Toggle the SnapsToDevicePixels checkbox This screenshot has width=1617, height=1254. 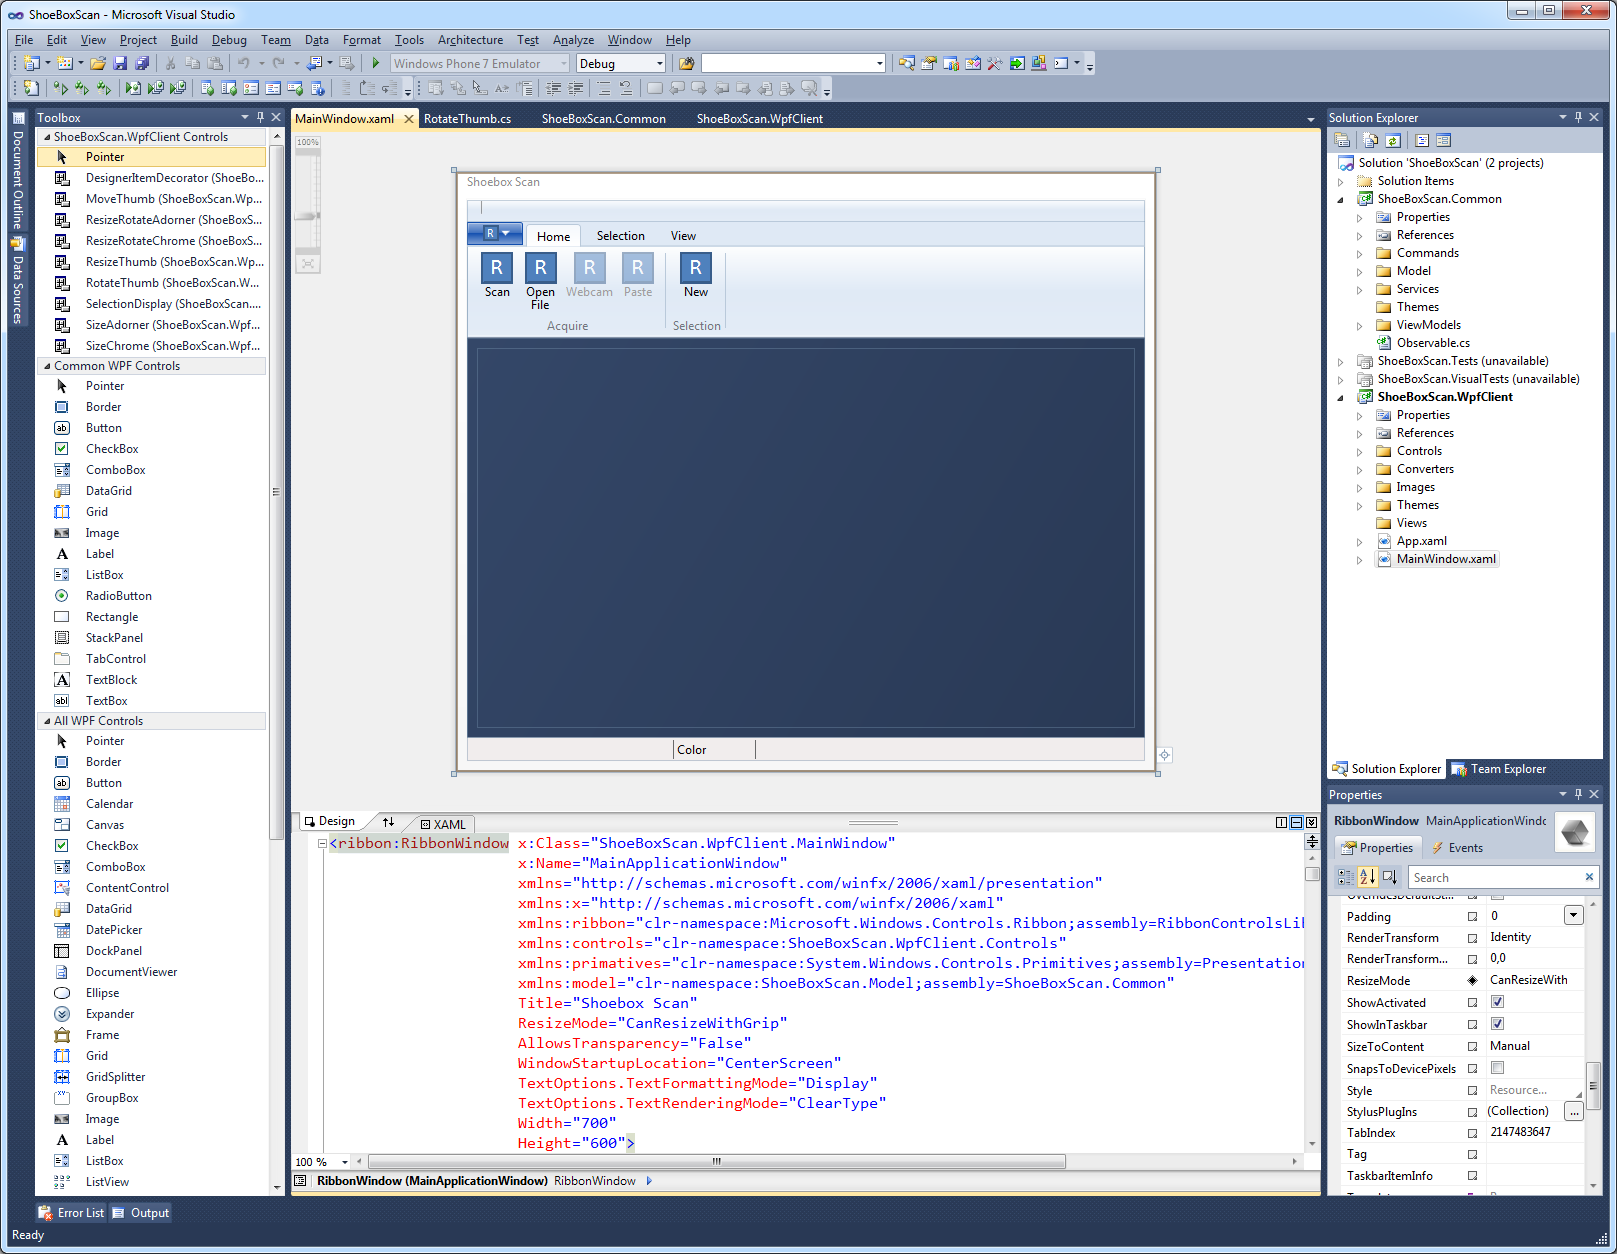pos(1497,1068)
